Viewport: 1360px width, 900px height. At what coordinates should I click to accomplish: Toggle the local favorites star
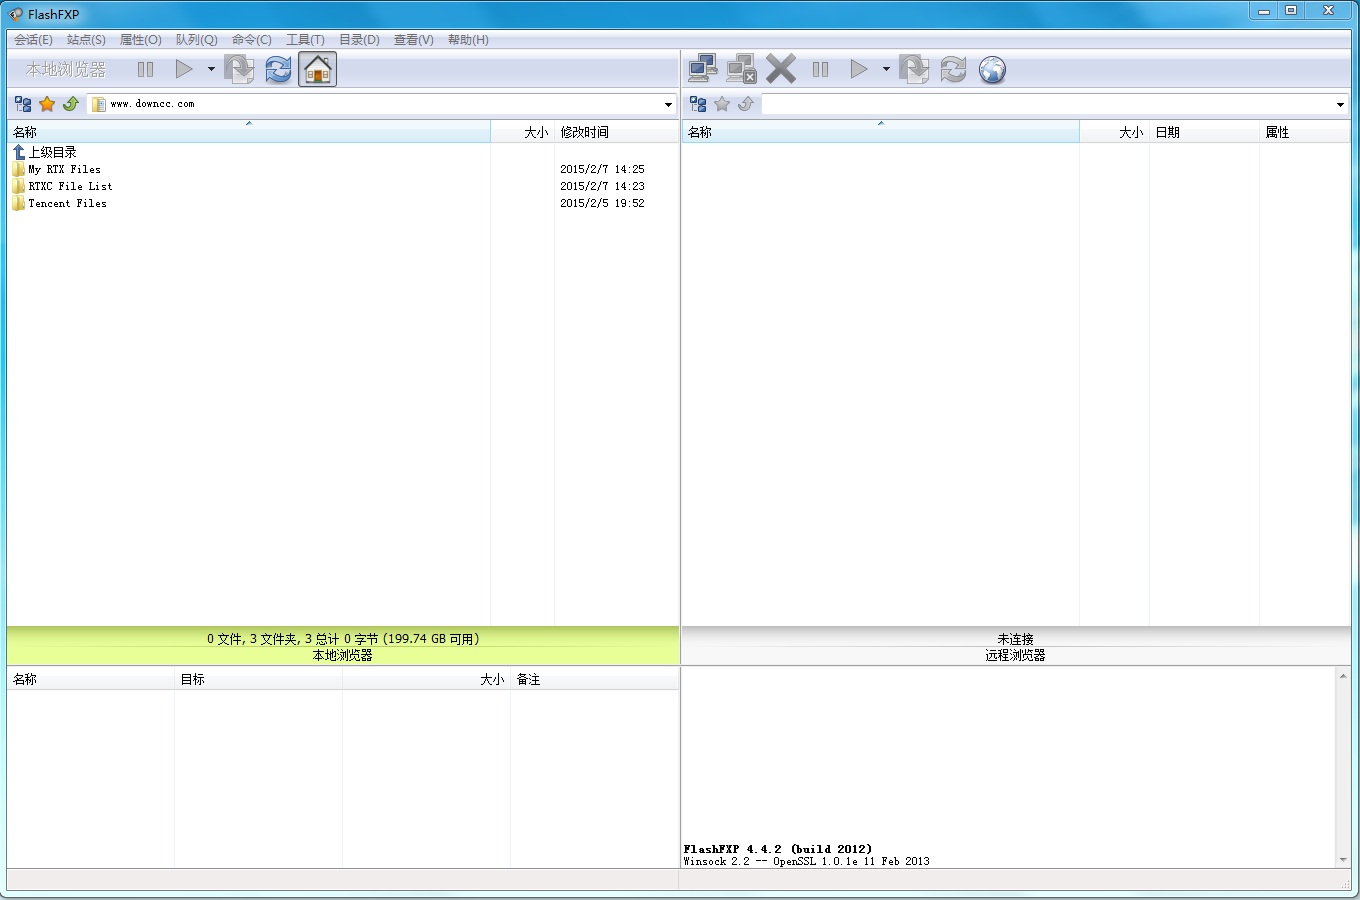(x=47, y=103)
